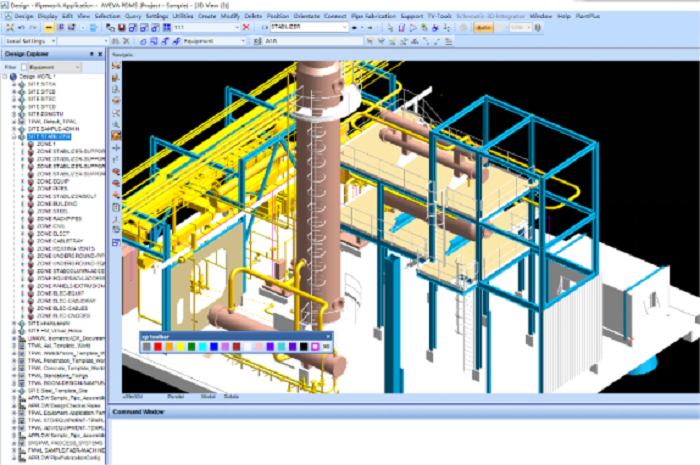The height and width of the screenshot is (465, 700).
Task: Pick the yellow color swatch
Action: pos(181,346)
